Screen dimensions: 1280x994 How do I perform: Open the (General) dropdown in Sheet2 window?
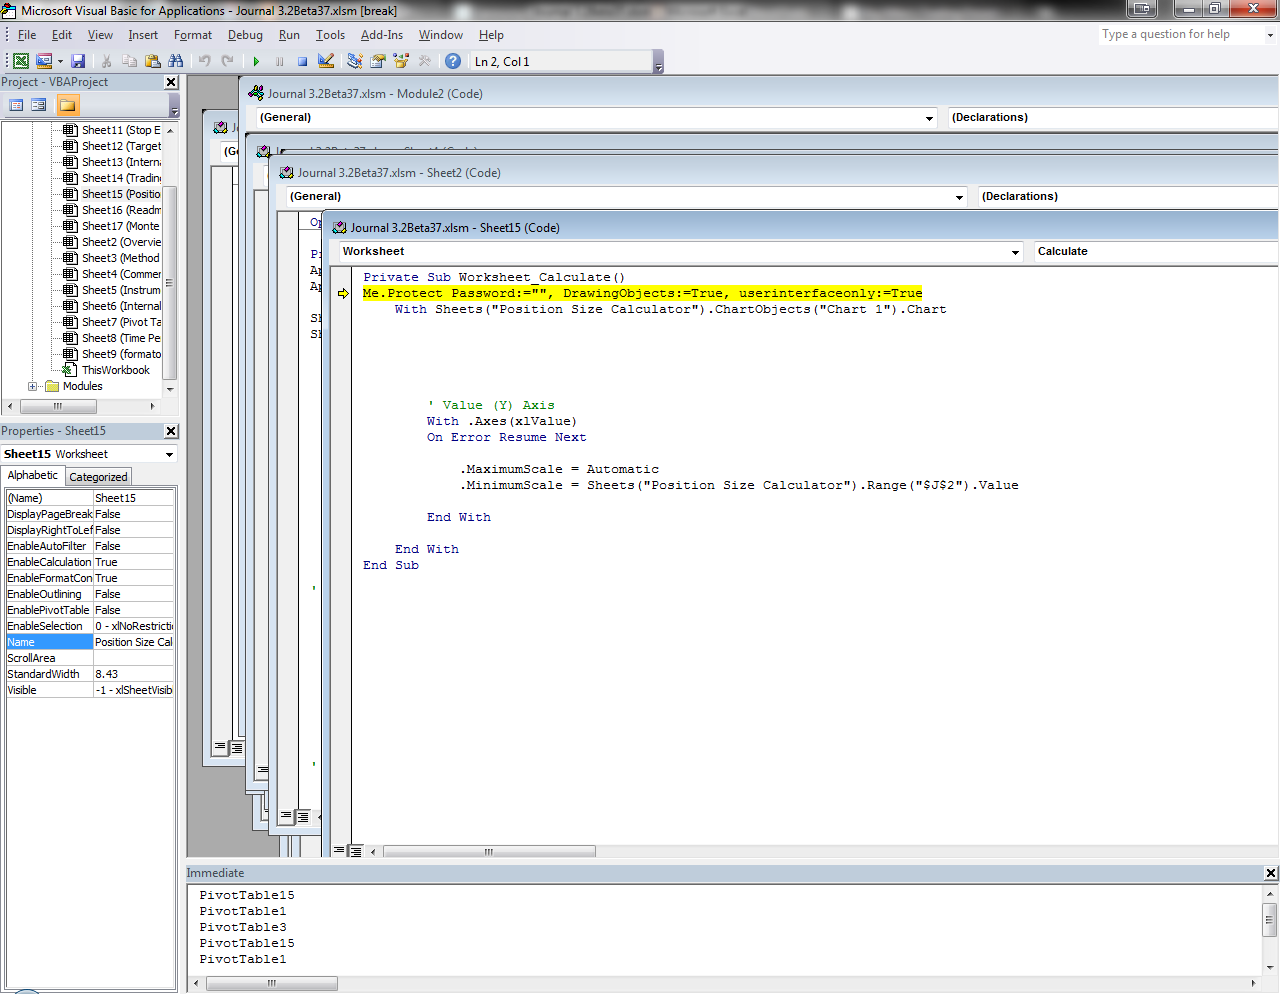point(959,197)
